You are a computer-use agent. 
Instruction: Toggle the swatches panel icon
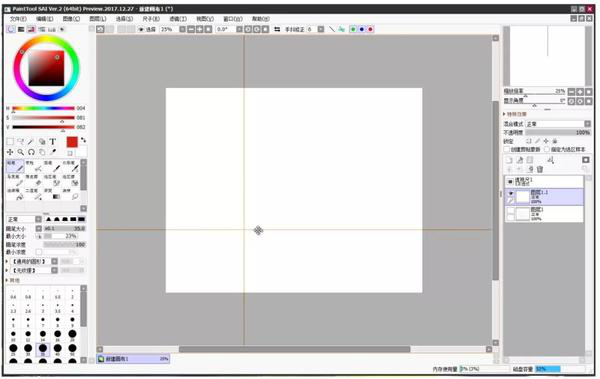pyautogui.click(x=52, y=29)
